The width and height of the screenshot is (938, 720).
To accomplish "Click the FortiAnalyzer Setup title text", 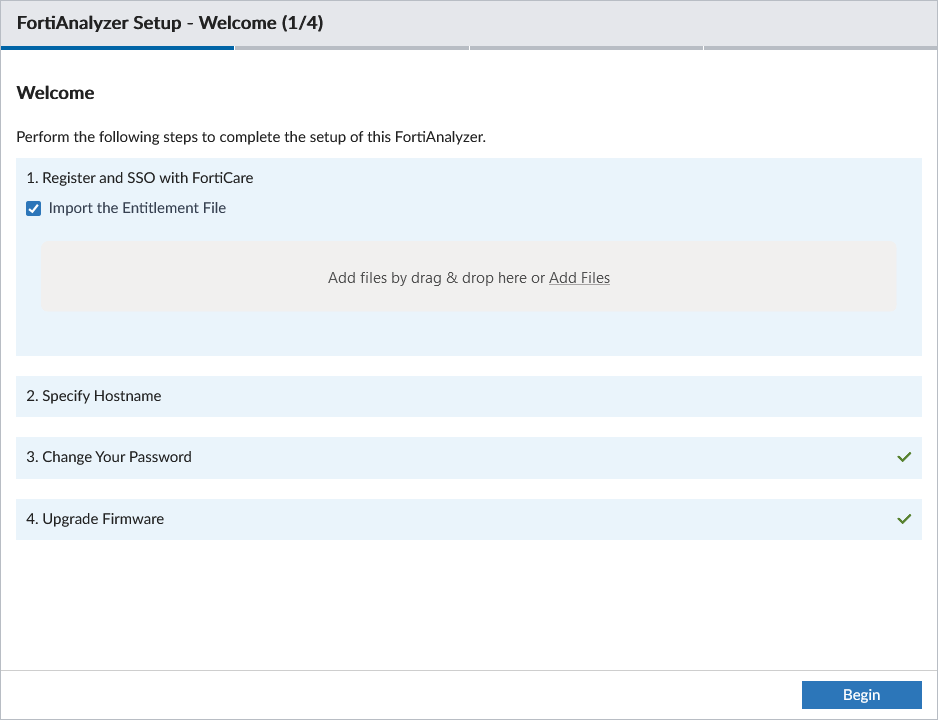I will tap(170, 23).
